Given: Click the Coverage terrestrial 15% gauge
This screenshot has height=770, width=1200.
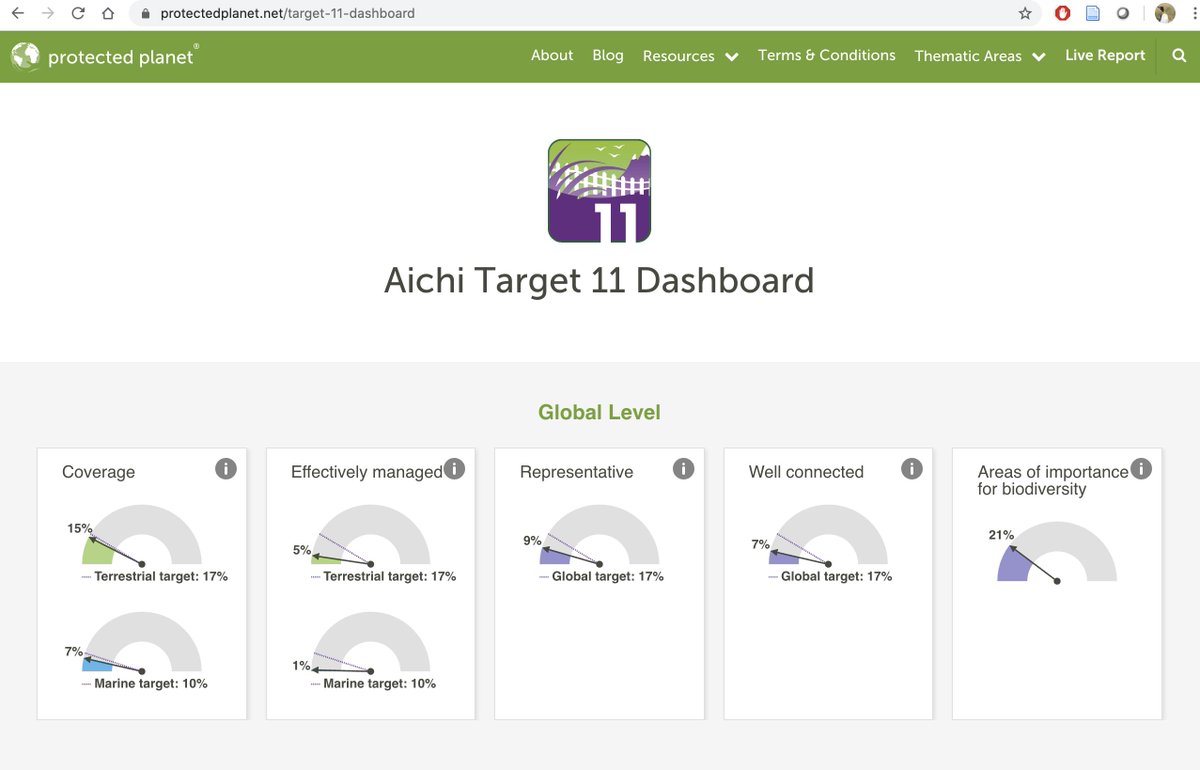Looking at the screenshot, I should pyautogui.click(x=142, y=535).
